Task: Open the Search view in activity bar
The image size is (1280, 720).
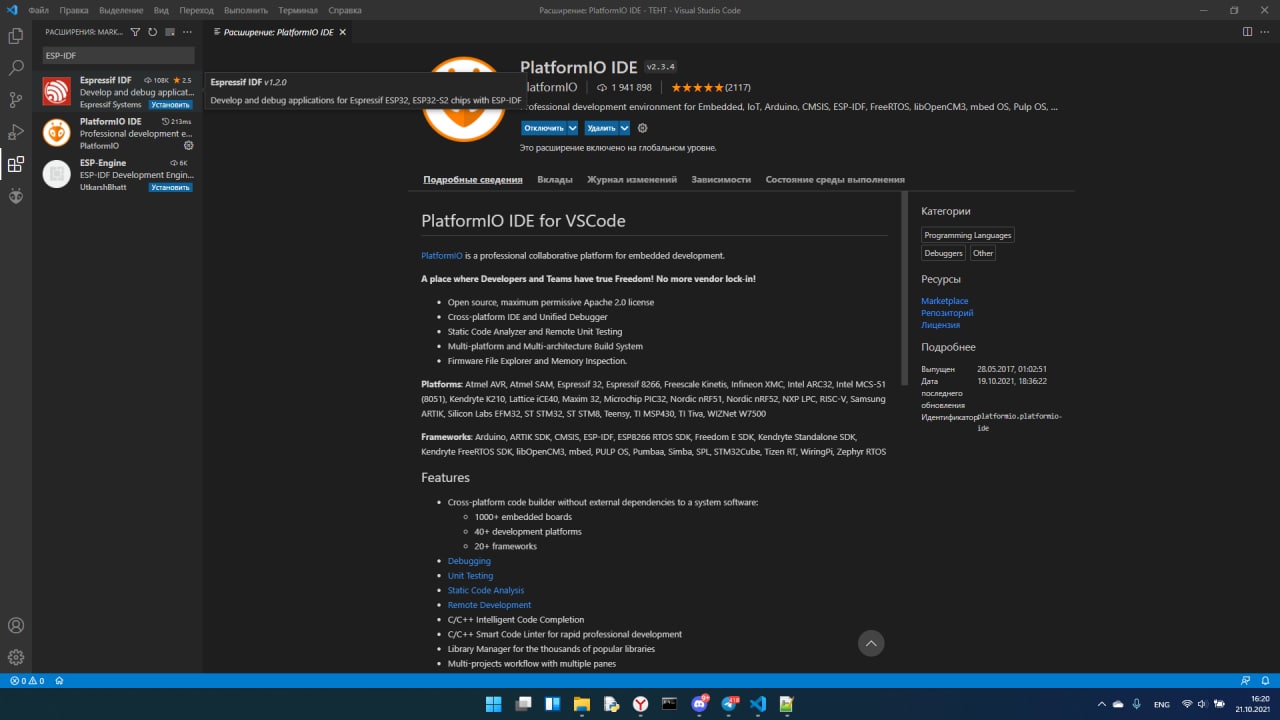Action: 16,68
